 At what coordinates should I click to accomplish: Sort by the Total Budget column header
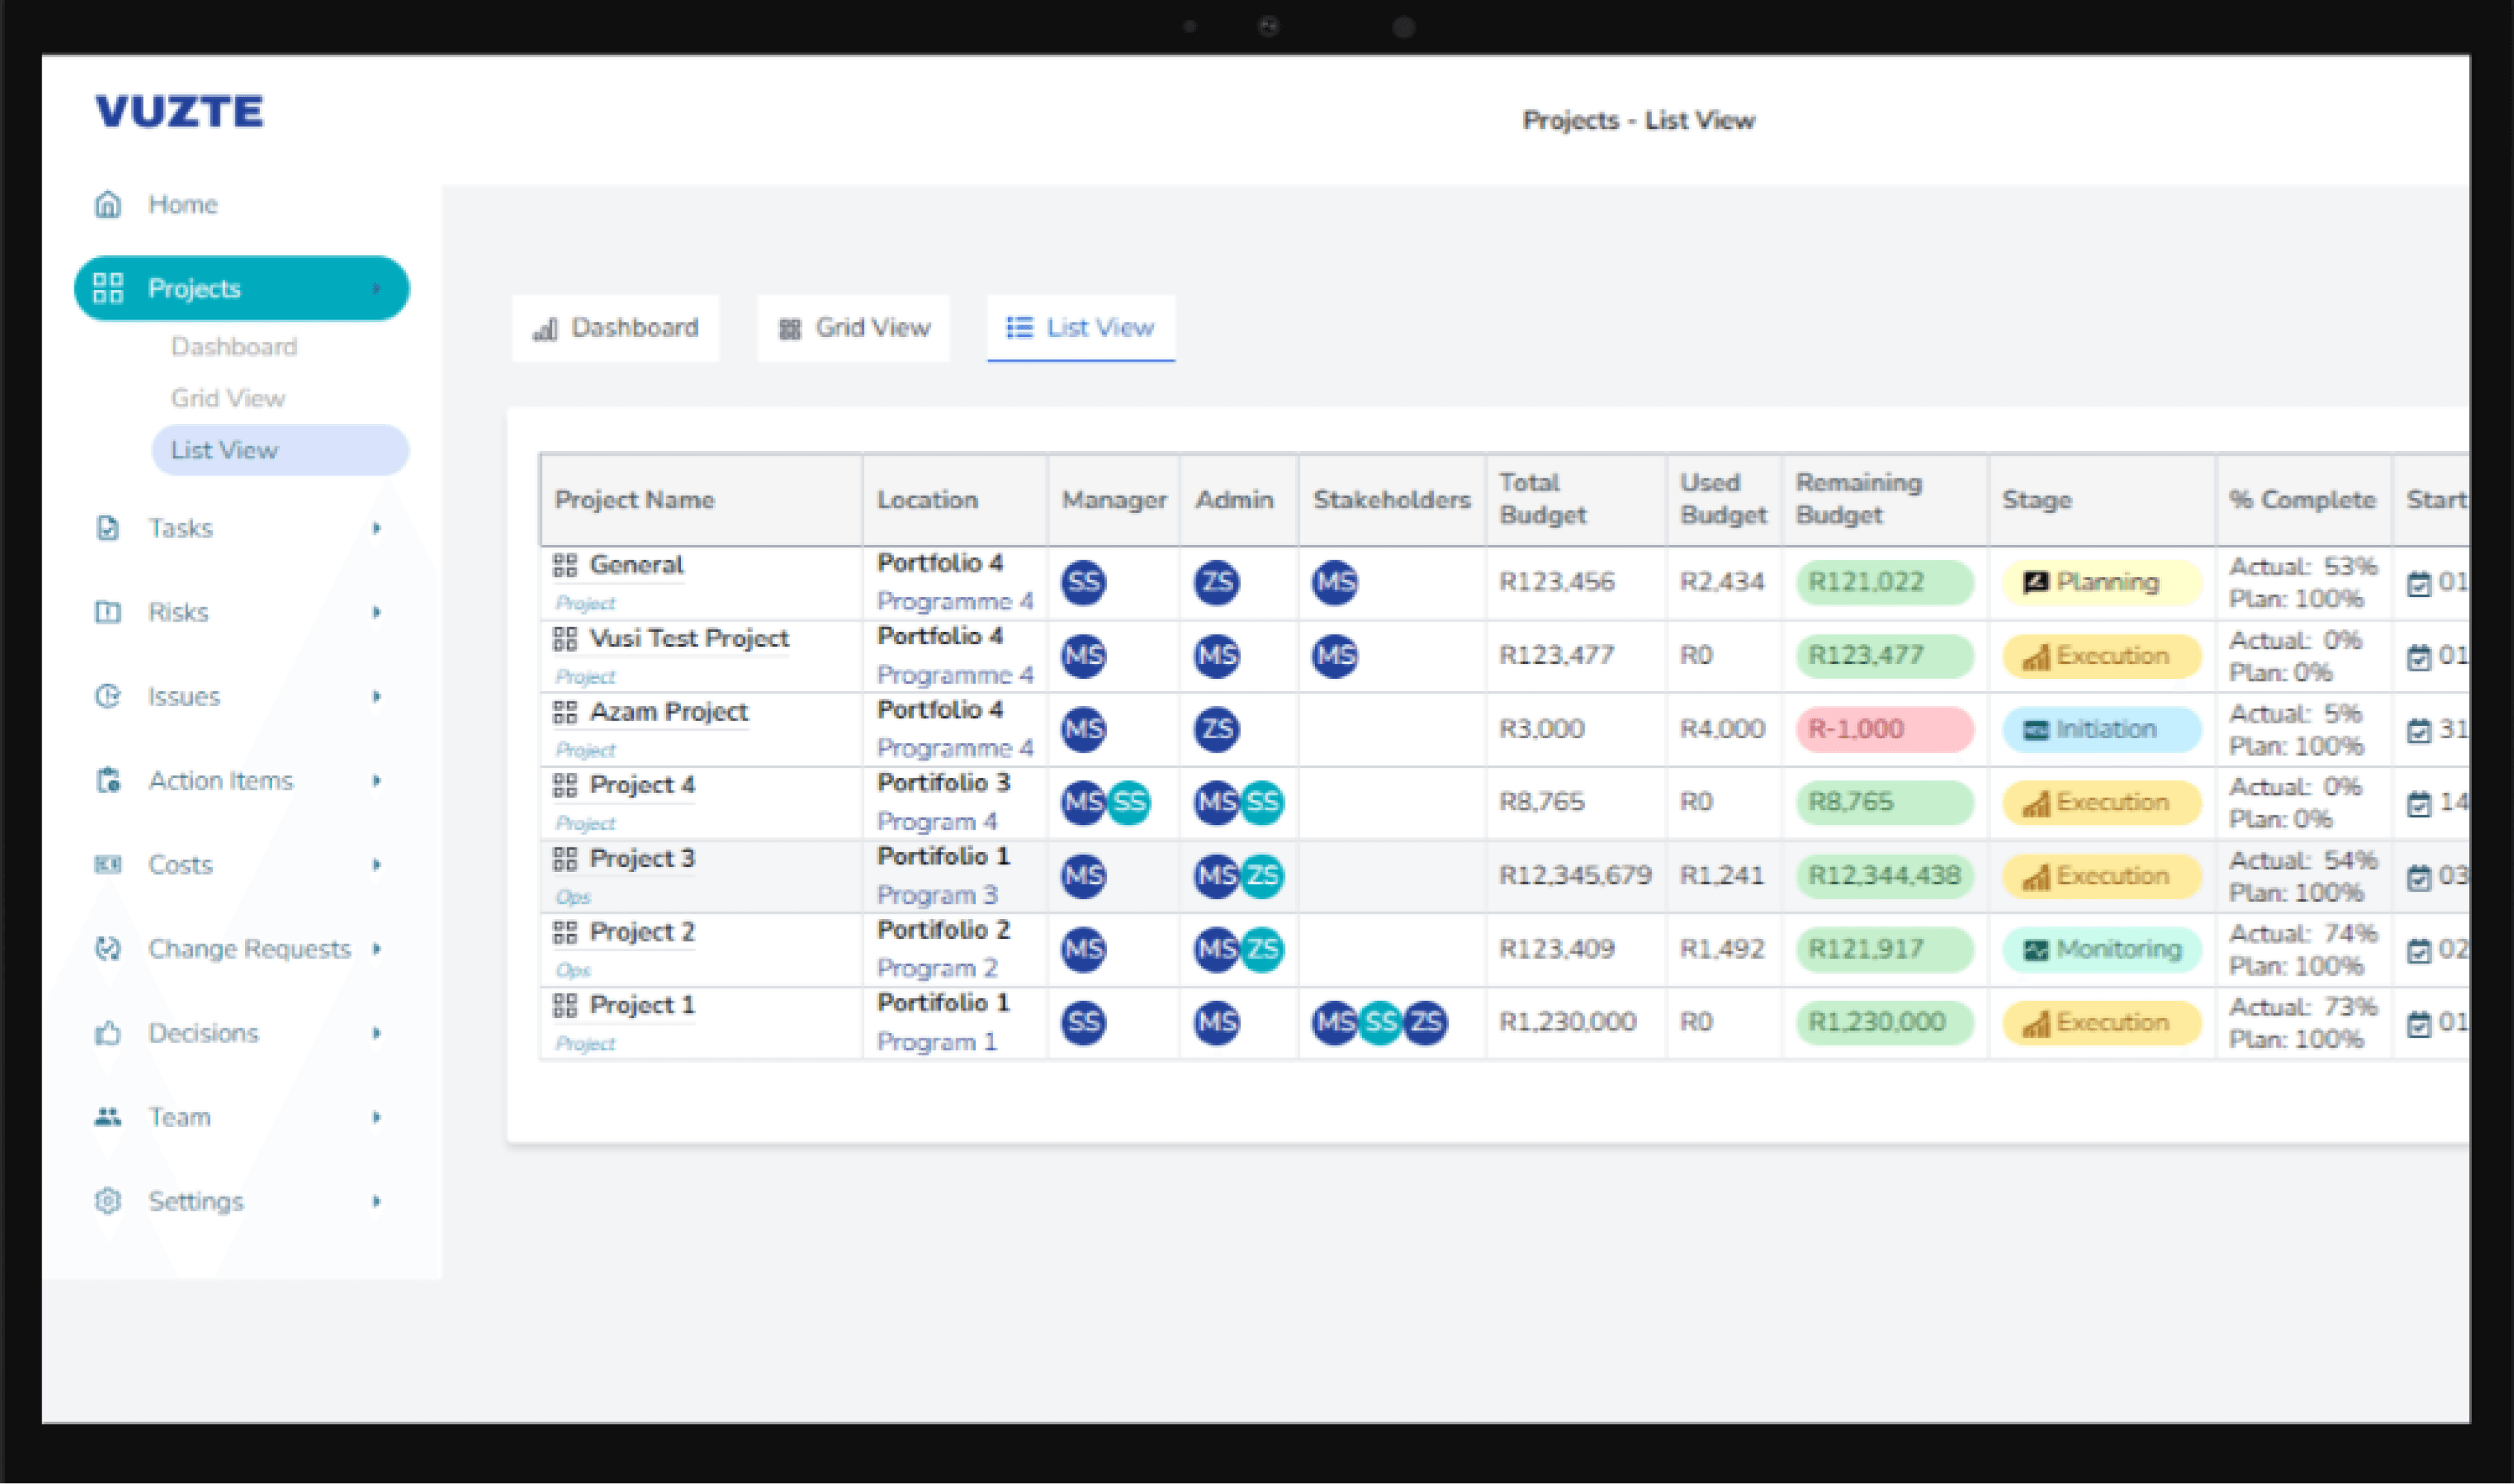1543,499
